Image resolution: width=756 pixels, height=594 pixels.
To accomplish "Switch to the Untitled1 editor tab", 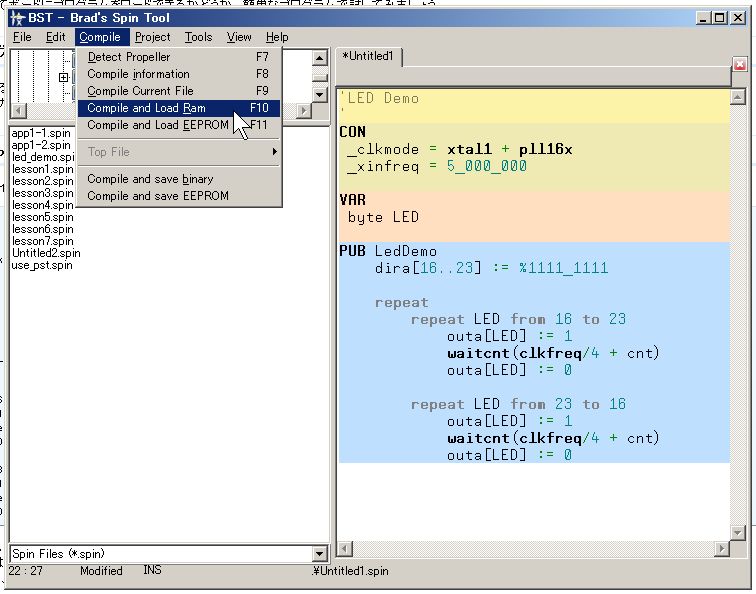I will coord(370,57).
